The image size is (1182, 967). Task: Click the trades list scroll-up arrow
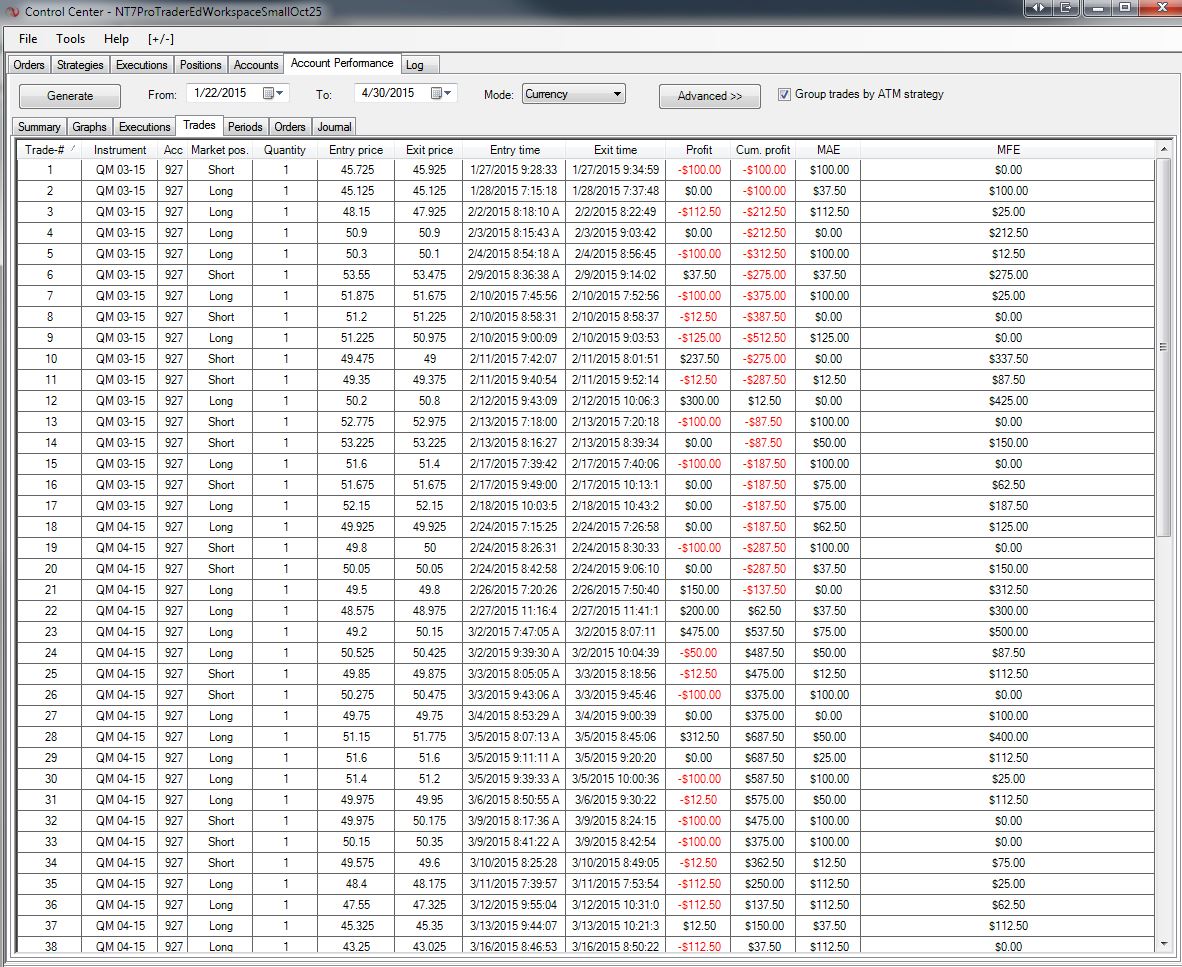1163,149
